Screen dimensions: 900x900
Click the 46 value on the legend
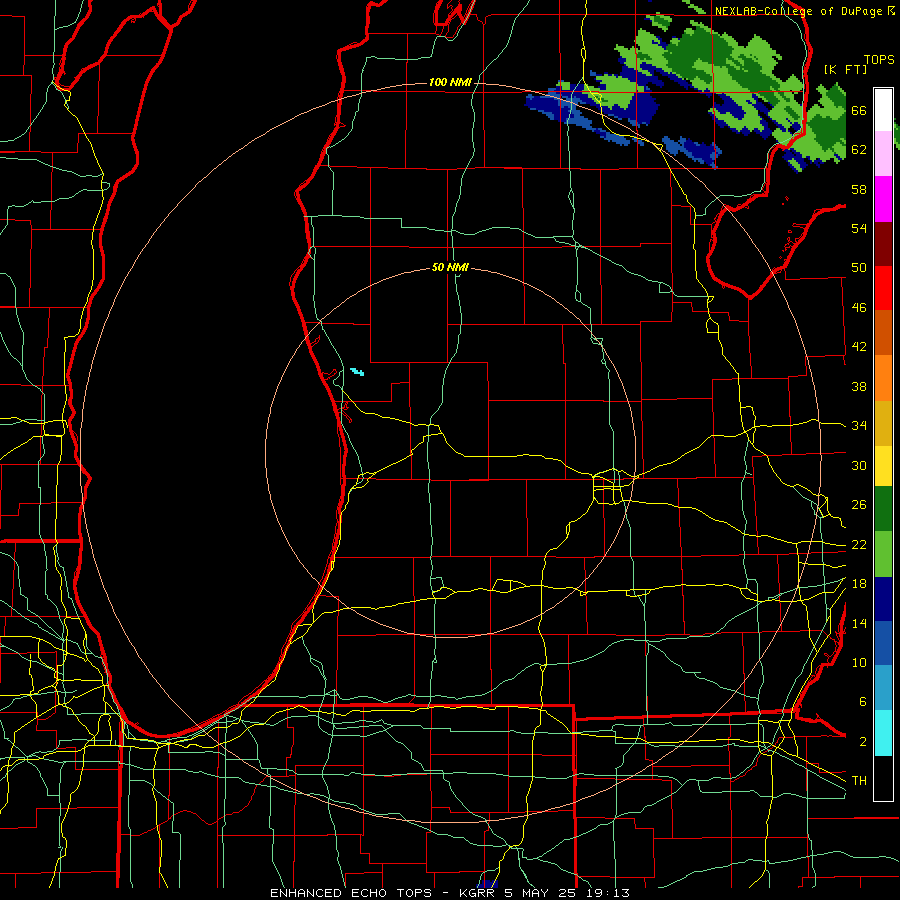[x=859, y=308]
